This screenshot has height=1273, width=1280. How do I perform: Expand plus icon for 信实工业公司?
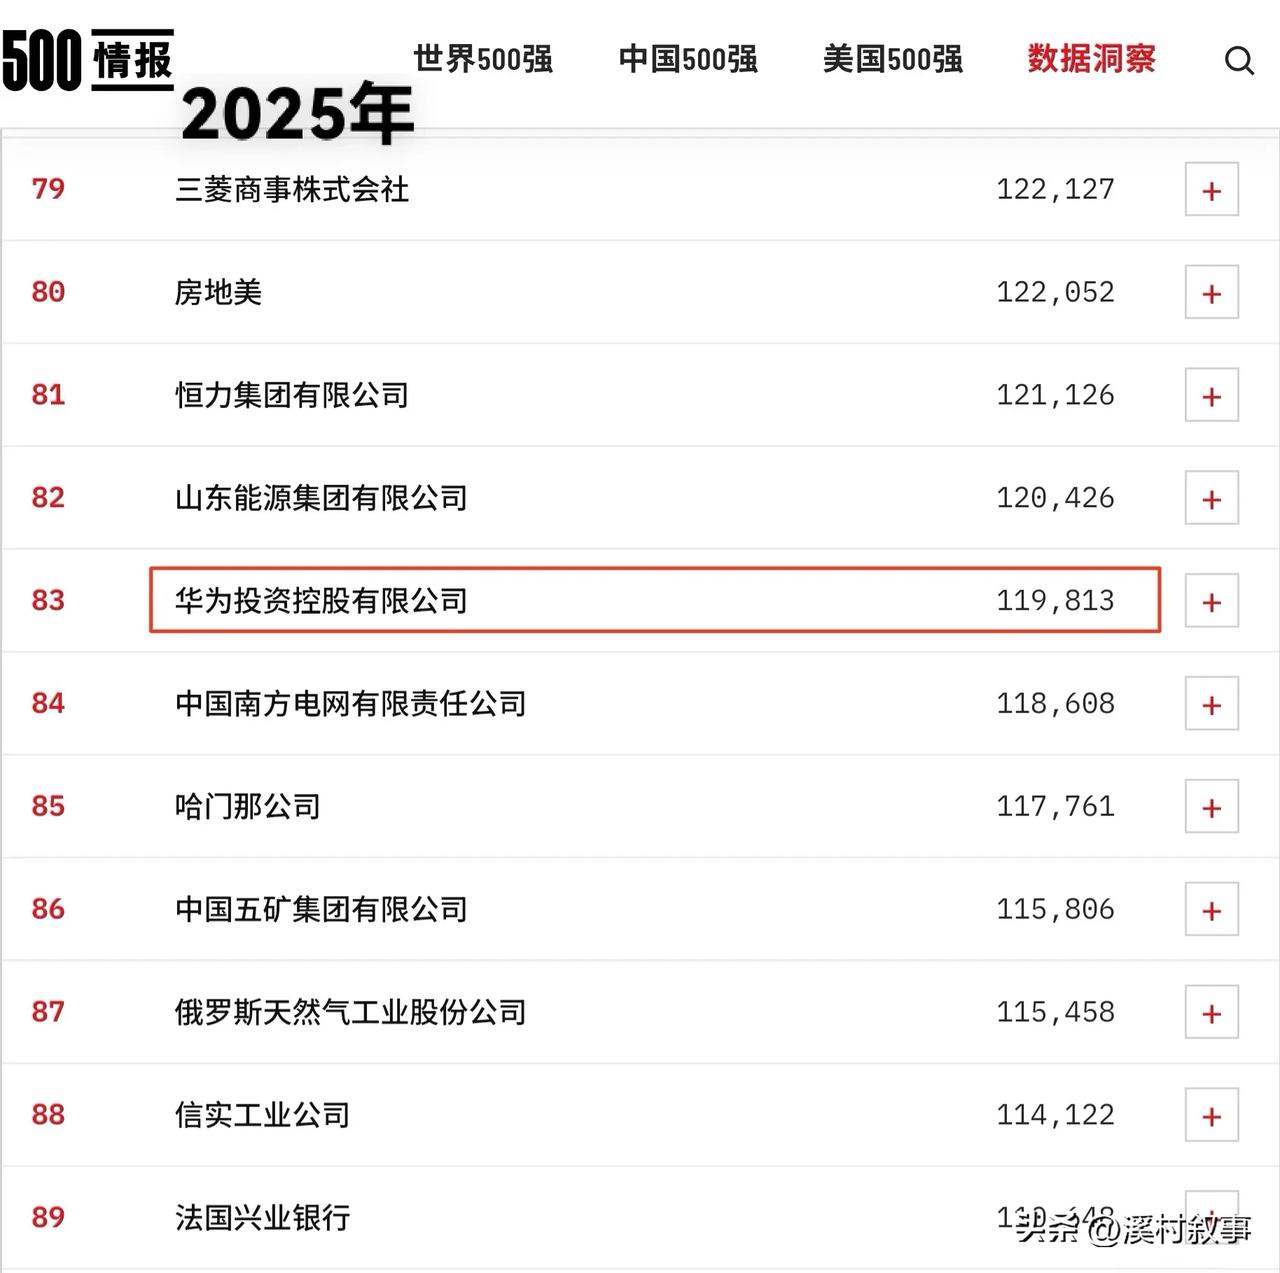click(x=1212, y=1116)
